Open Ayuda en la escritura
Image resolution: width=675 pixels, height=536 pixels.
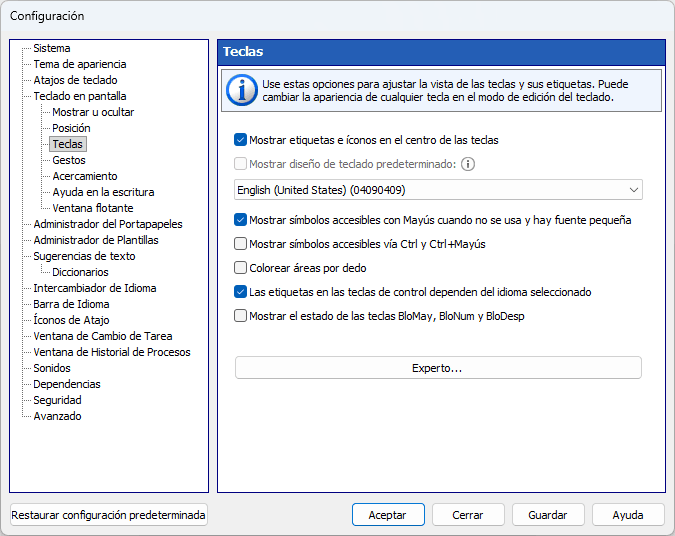click(x=103, y=192)
